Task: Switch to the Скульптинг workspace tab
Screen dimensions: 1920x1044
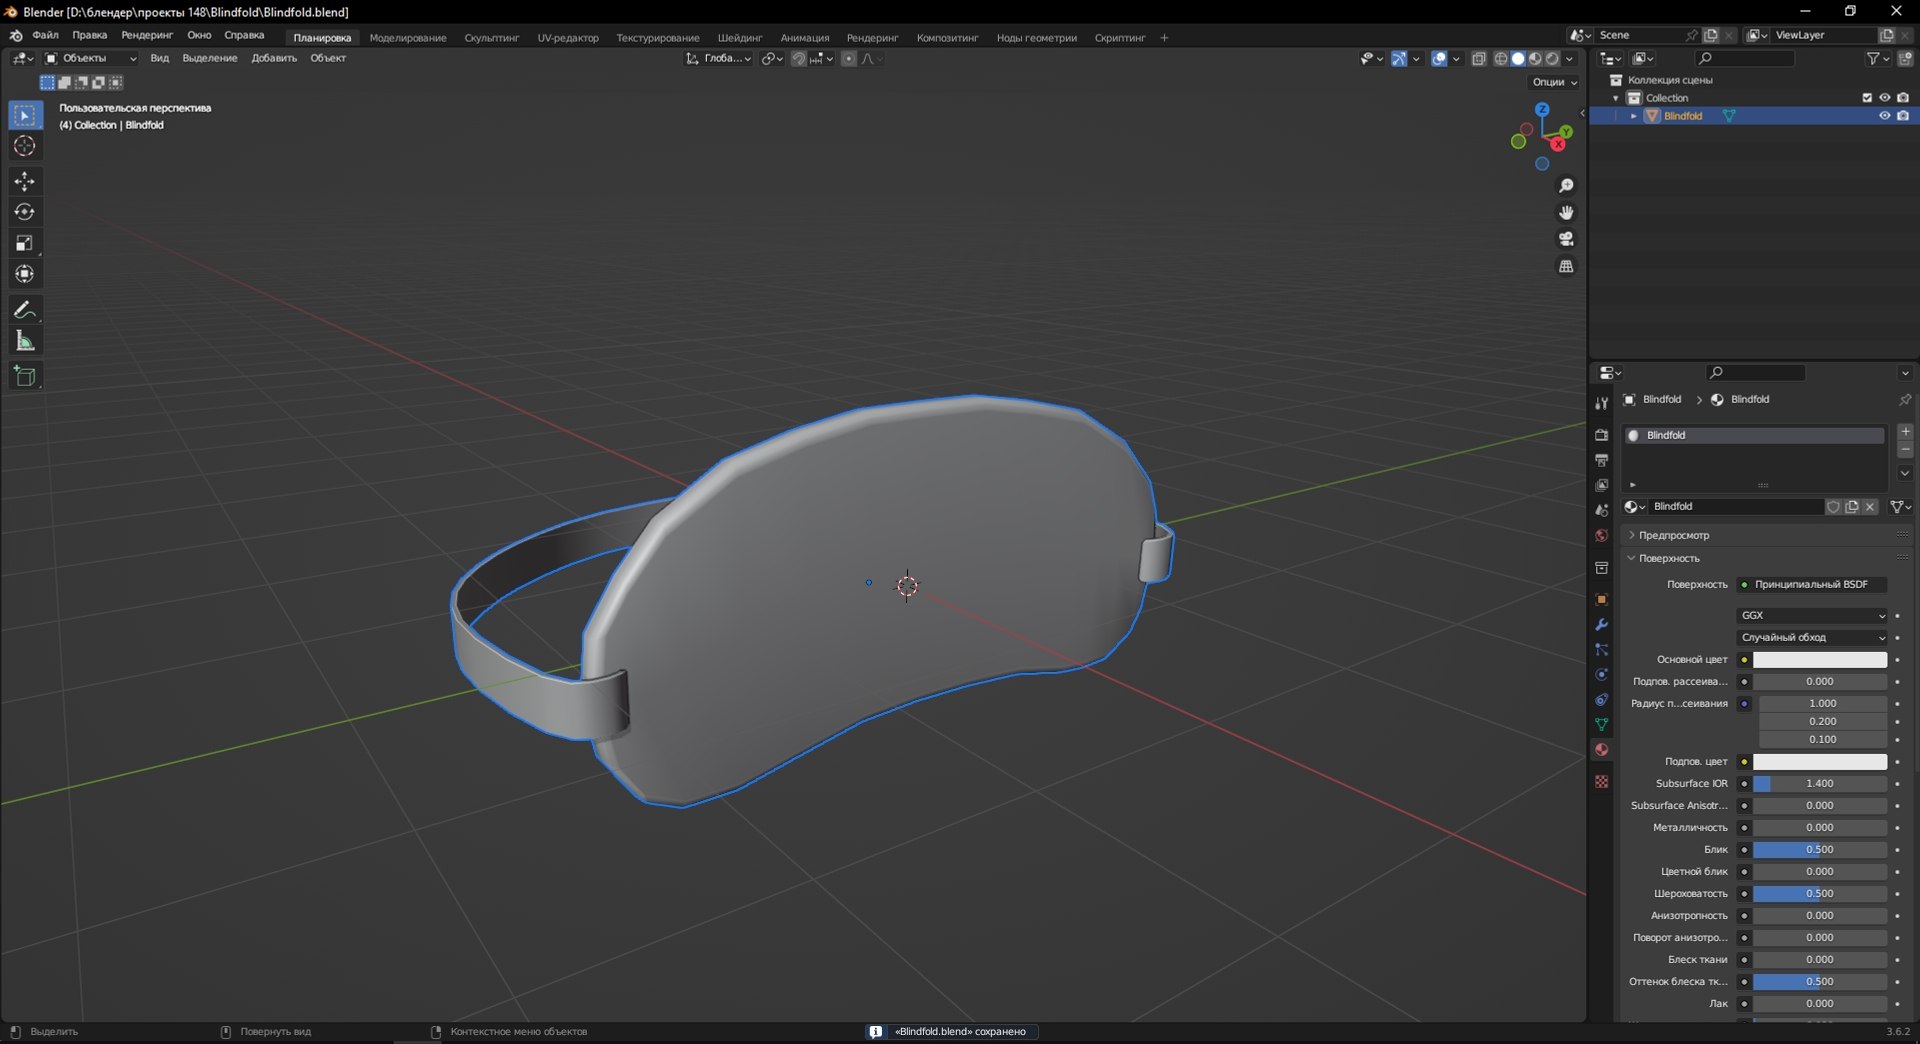Action: click(492, 38)
